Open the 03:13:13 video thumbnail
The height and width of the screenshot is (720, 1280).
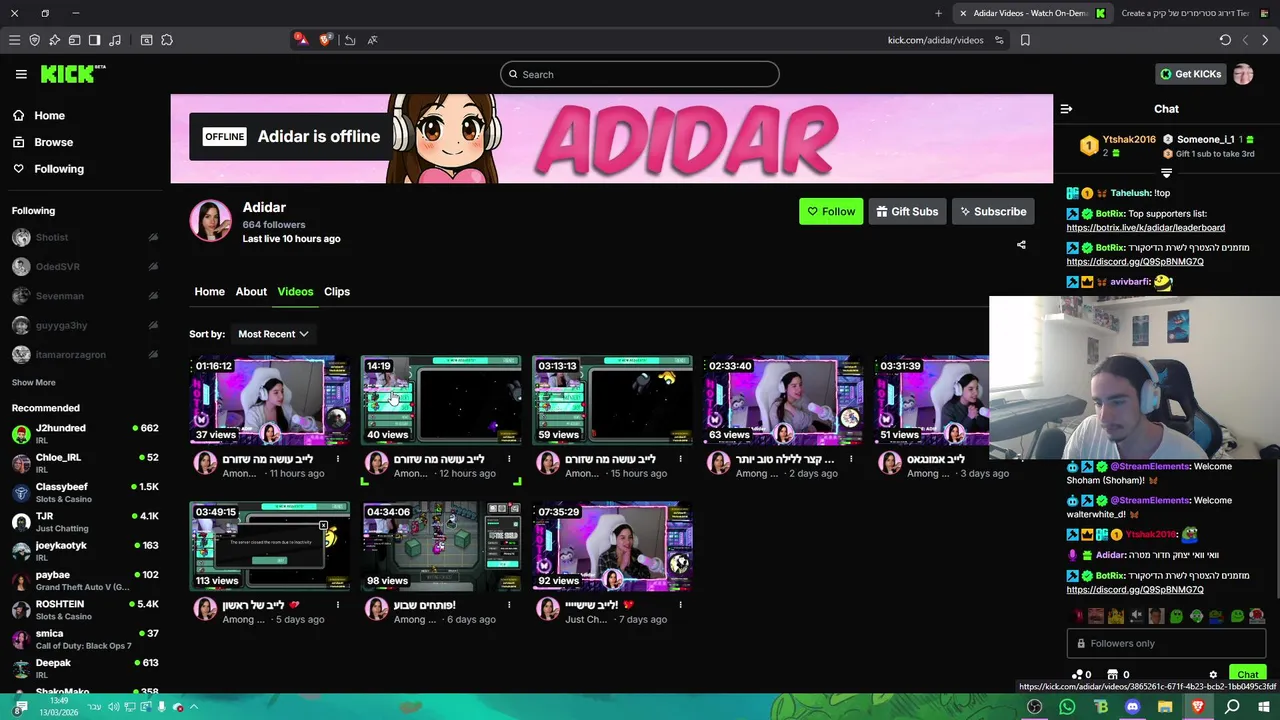point(612,400)
